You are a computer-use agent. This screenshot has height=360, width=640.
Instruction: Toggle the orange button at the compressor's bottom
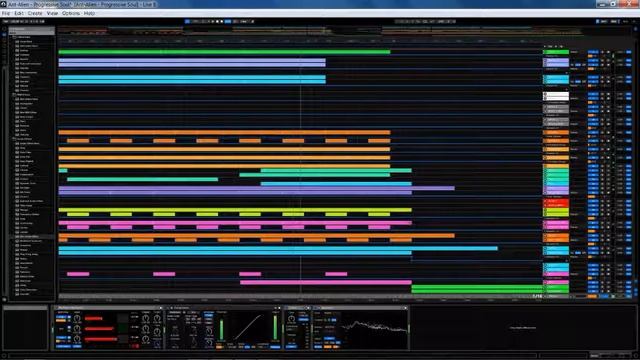tap(220, 347)
